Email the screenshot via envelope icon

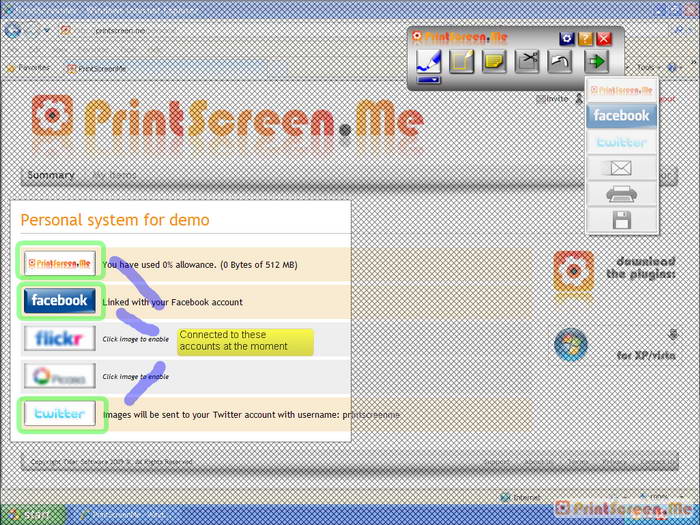(621, 168)
